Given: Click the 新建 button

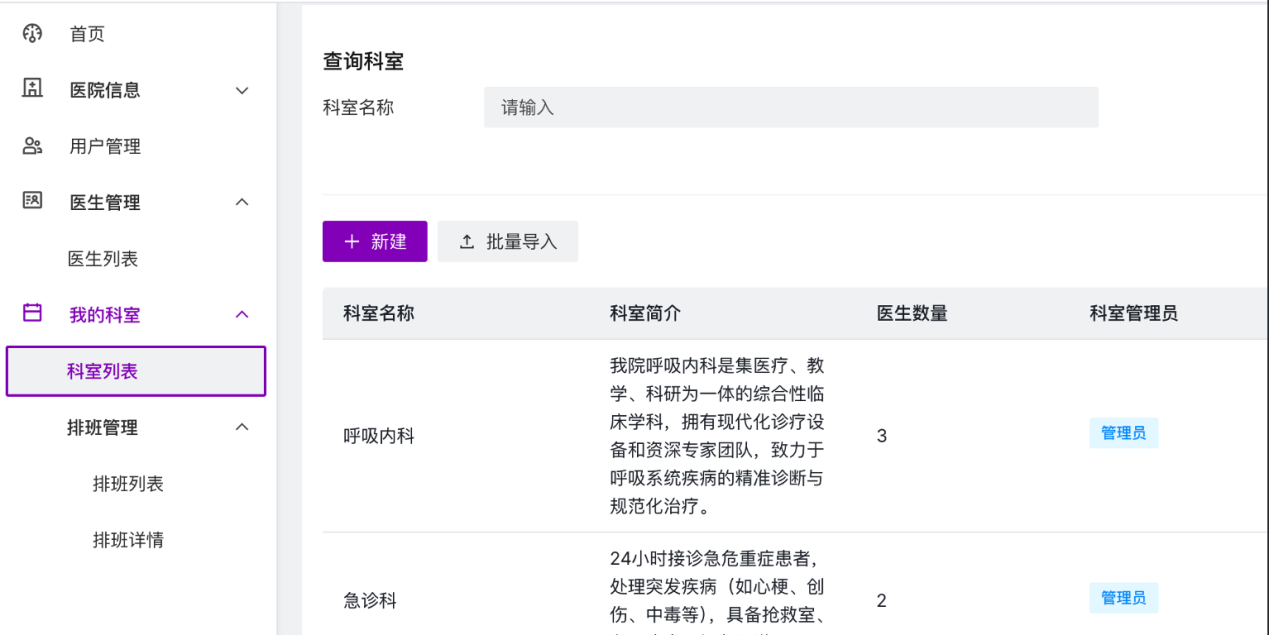Looking at the screenshot, I should coord(375,242).
